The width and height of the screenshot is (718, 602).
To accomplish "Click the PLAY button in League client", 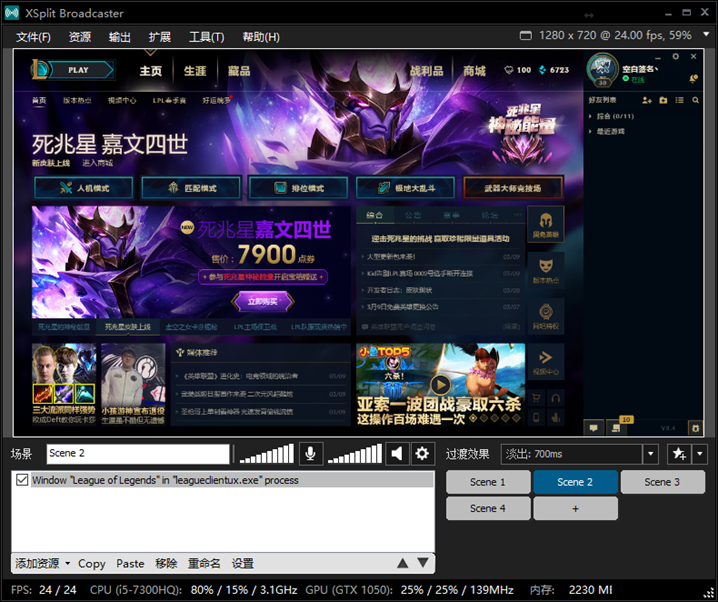I will 81,70.
